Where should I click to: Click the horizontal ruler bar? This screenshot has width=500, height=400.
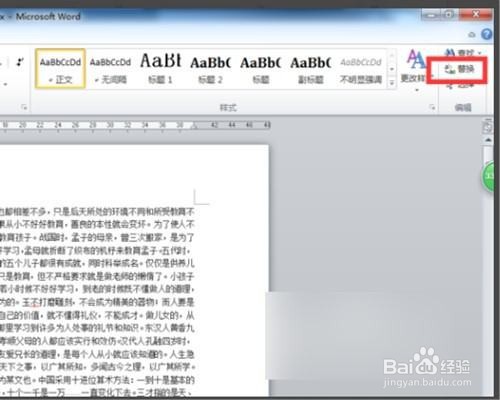pos(135,125)
